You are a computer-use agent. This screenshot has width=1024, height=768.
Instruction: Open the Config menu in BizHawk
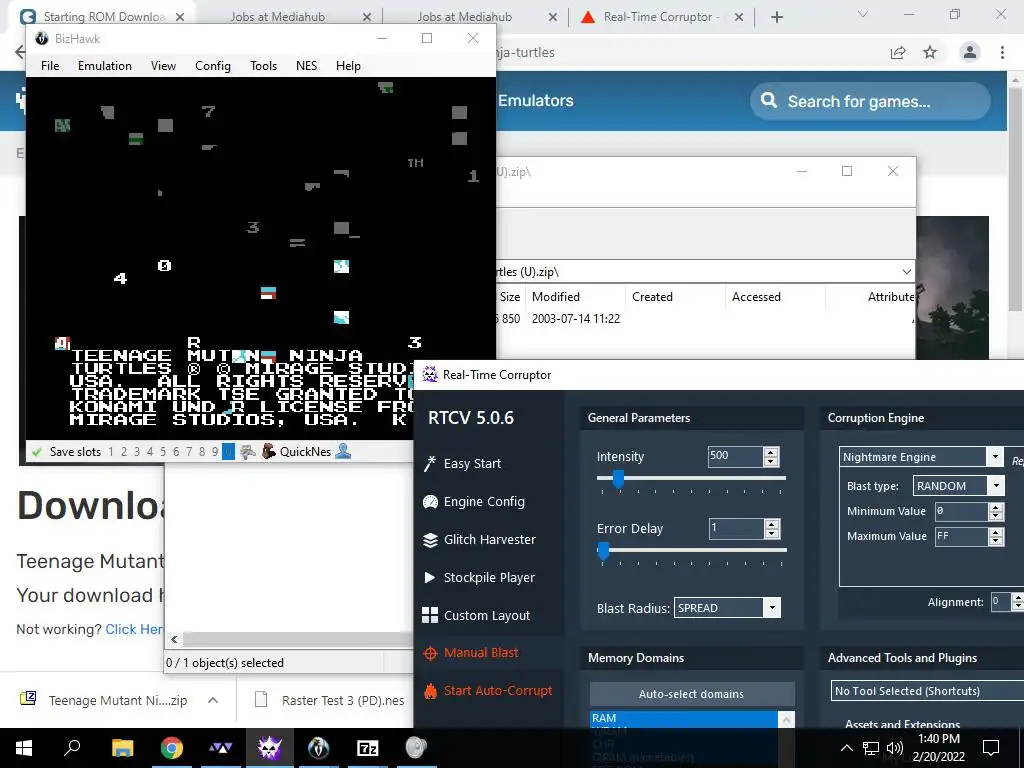(x=213, y=65)
